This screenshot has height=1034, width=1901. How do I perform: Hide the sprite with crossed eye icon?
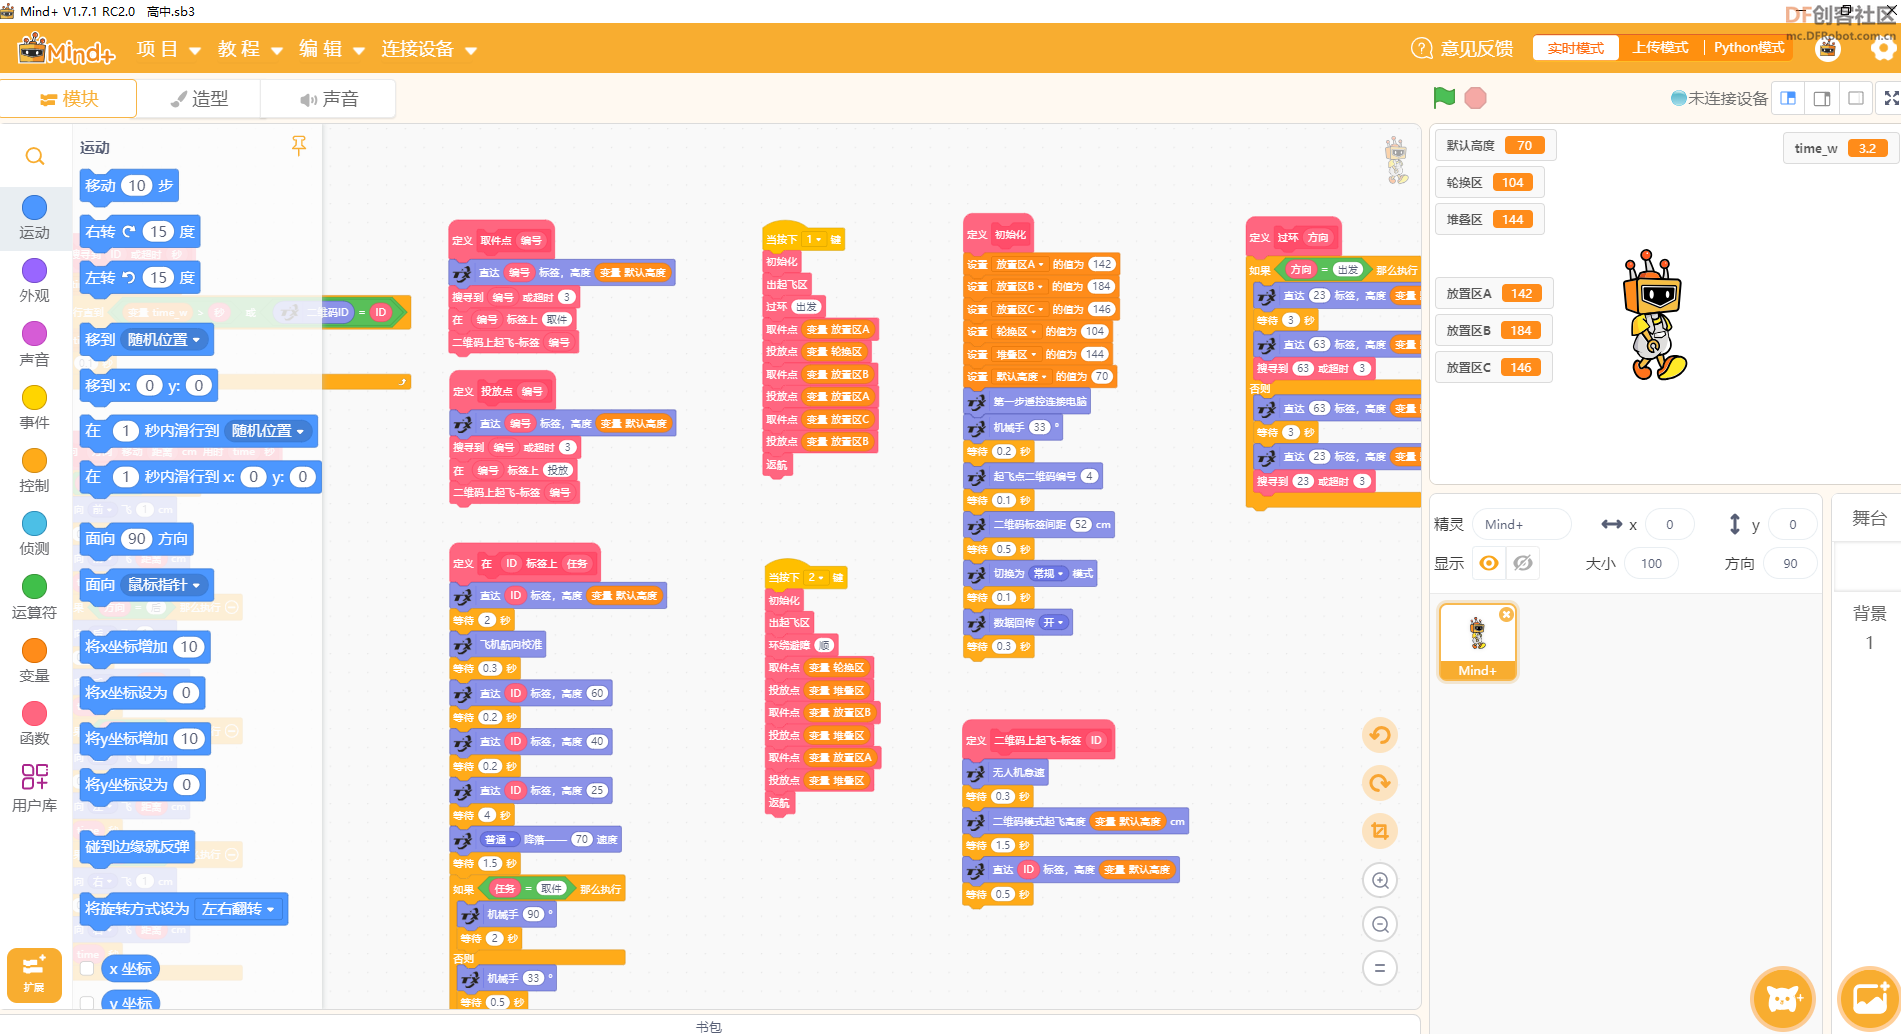point(1523,563)
